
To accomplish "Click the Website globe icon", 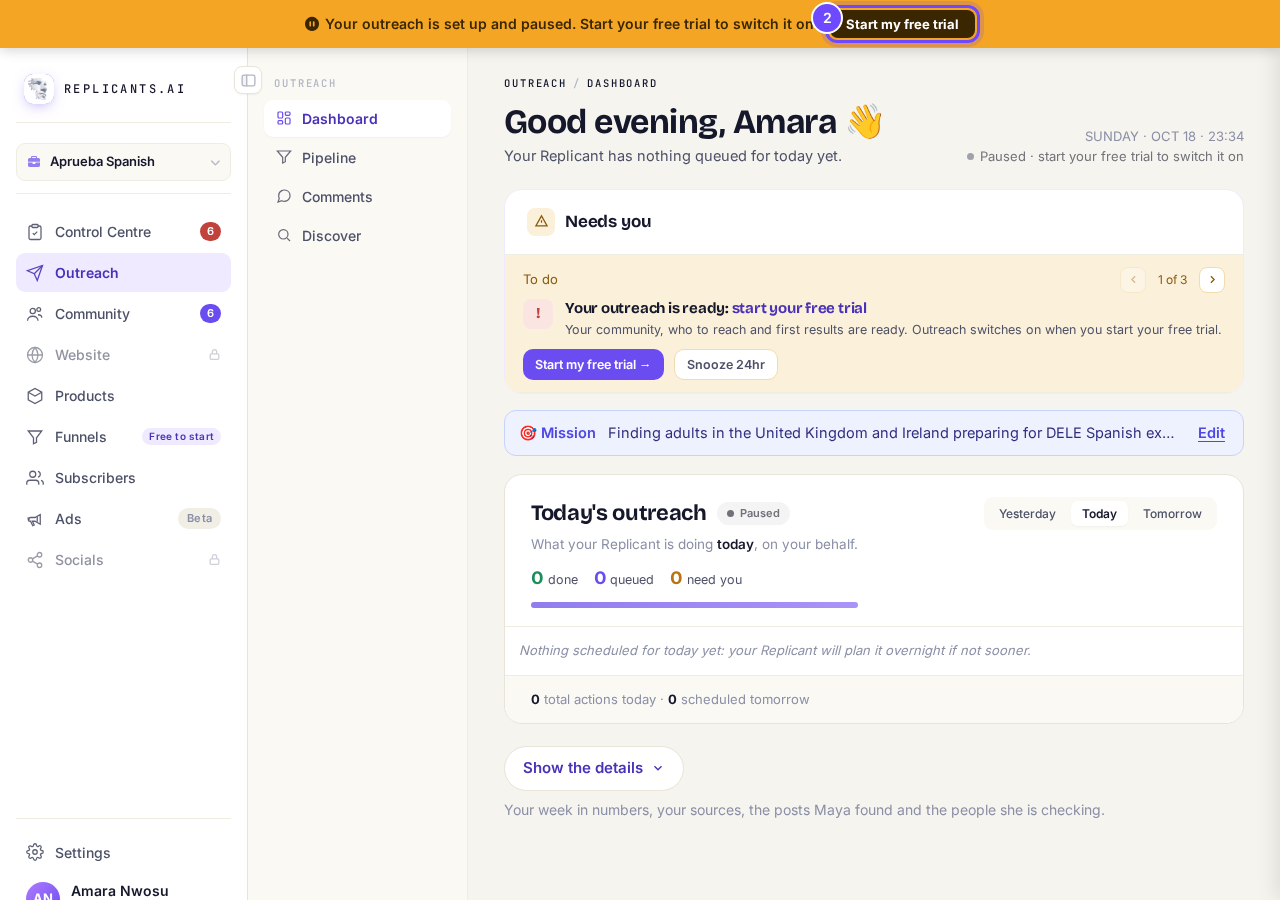I will pos(35,355).
